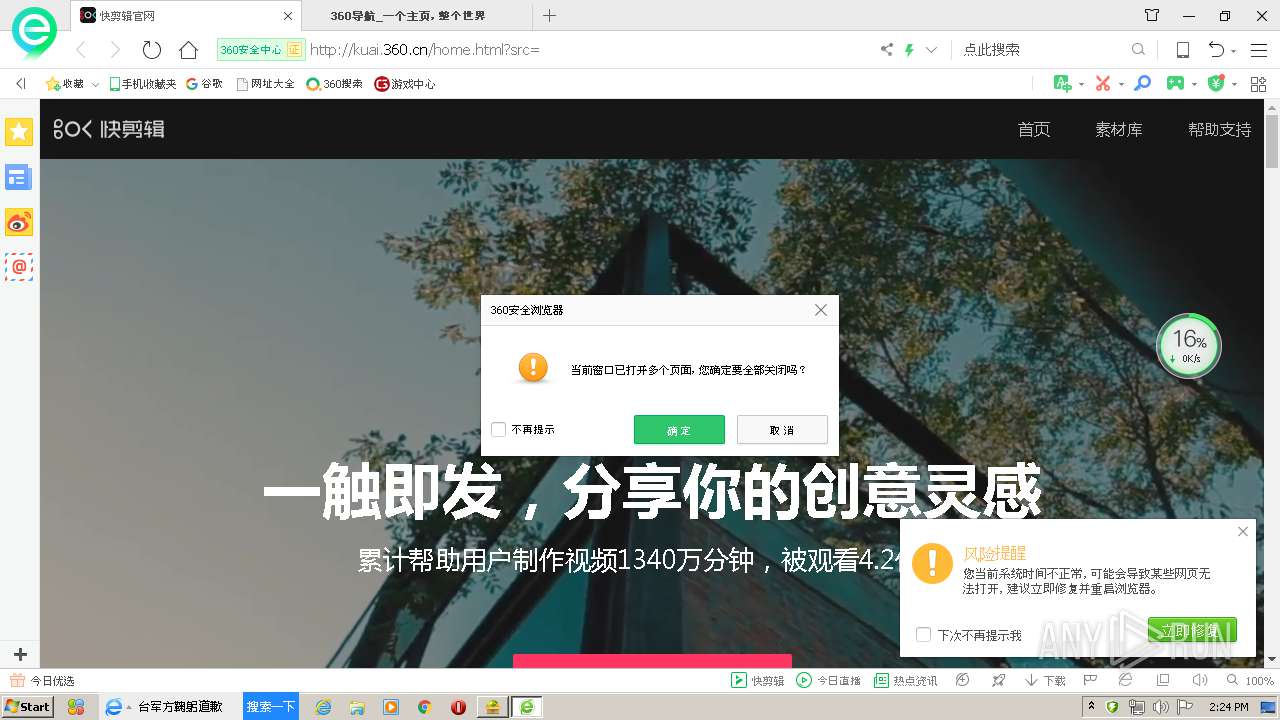The width and height of the screenshot is (1280, 720).
Task: Show hidden system tray icons
Action: point(1092,707)
